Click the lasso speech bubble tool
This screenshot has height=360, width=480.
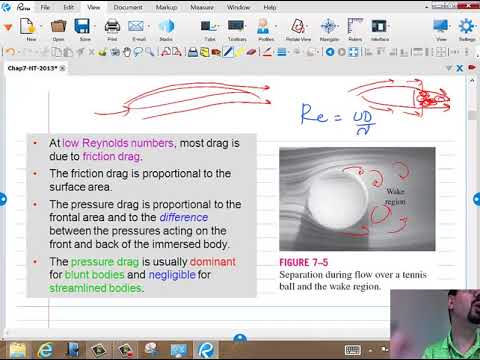[x=138, y=52]
